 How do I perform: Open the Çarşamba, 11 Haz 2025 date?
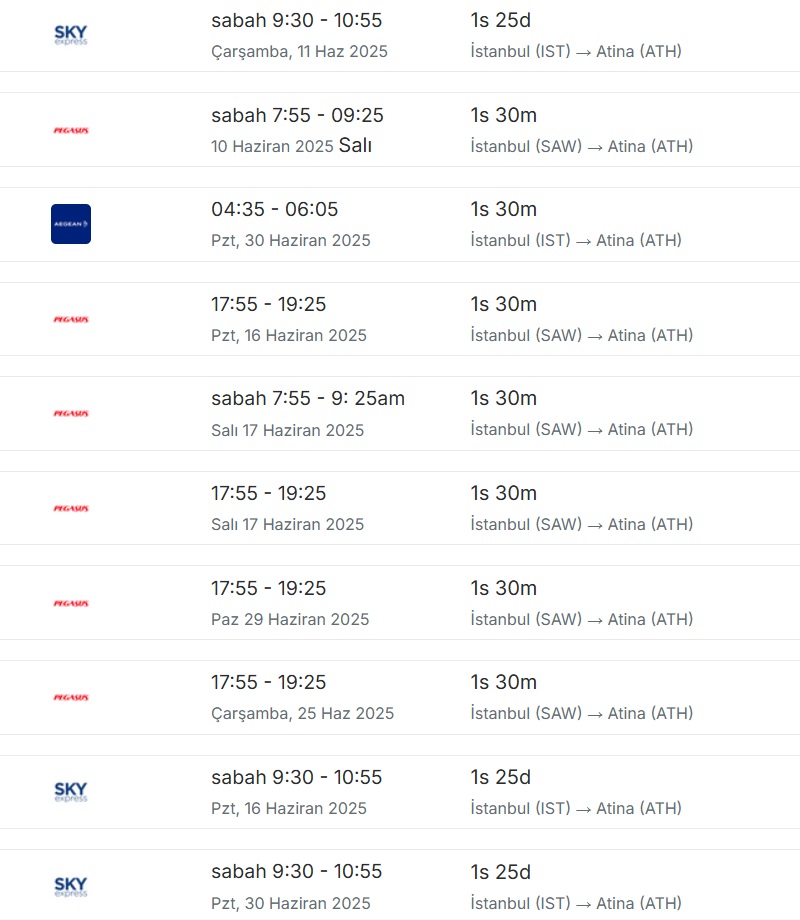pyautogui.click(x=299, y=52)
